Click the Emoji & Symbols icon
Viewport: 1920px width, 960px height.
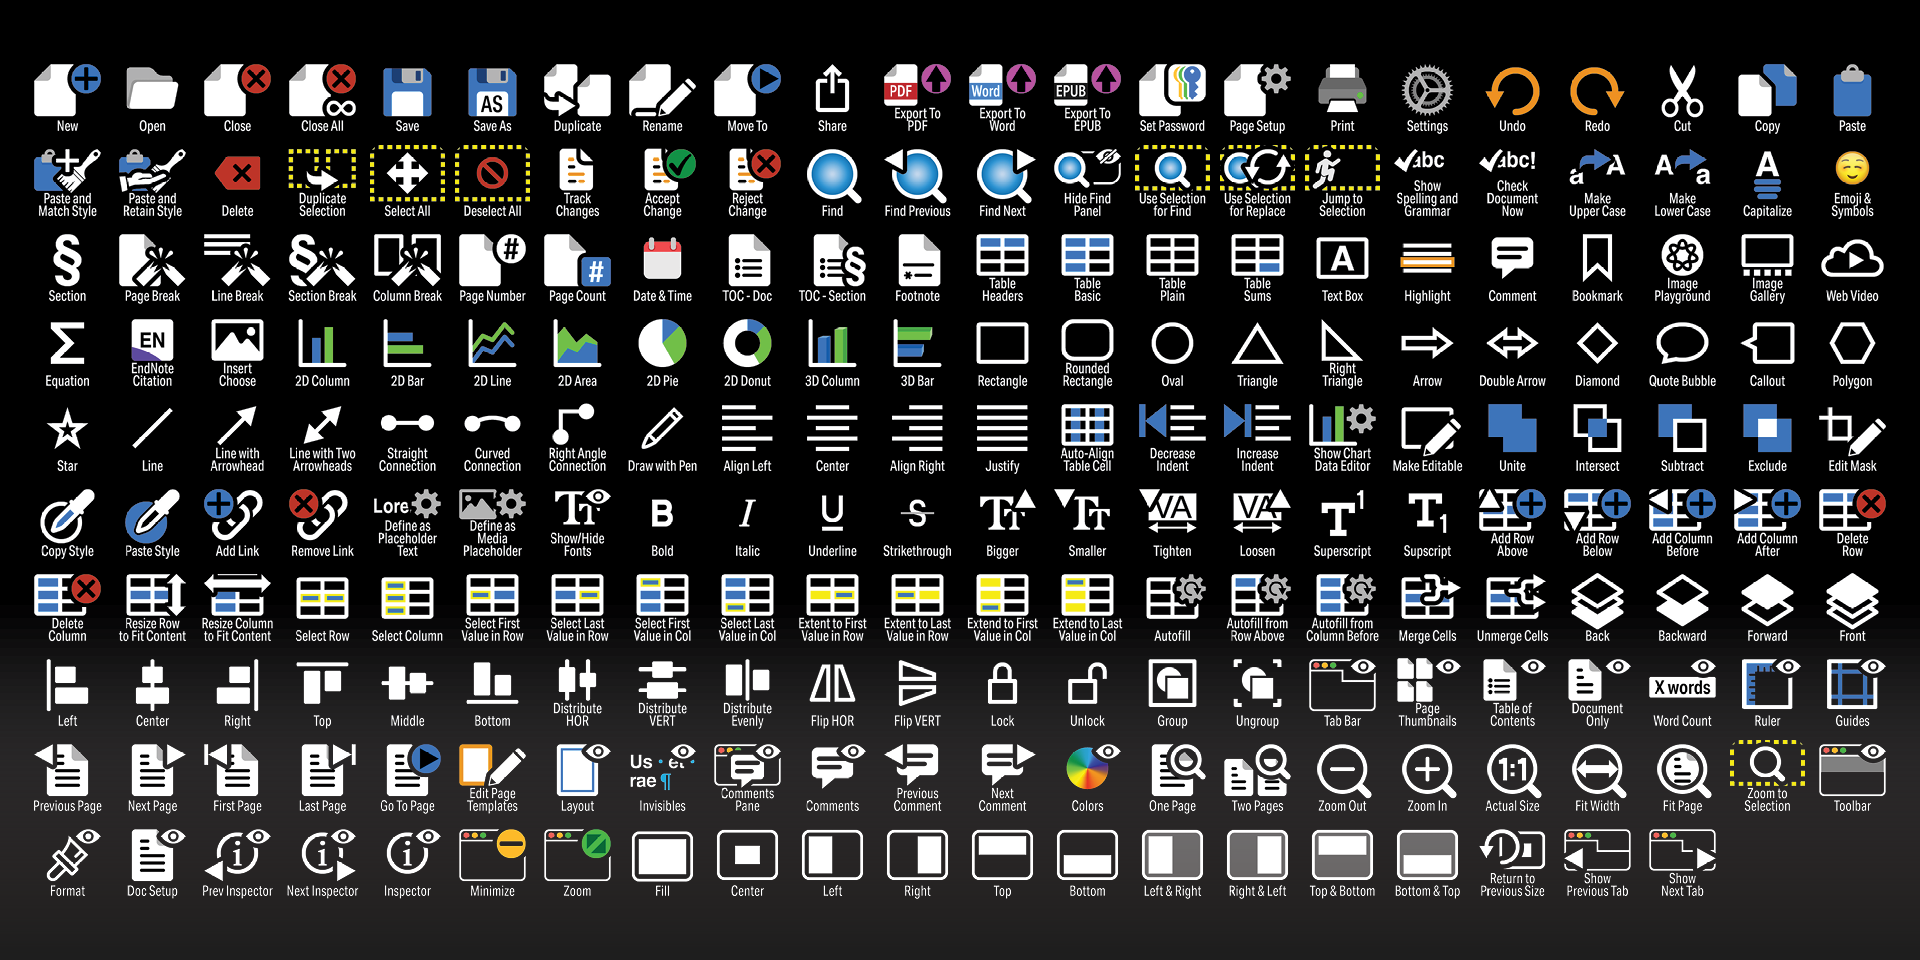pyautogui.click(x=1852, y=168)
